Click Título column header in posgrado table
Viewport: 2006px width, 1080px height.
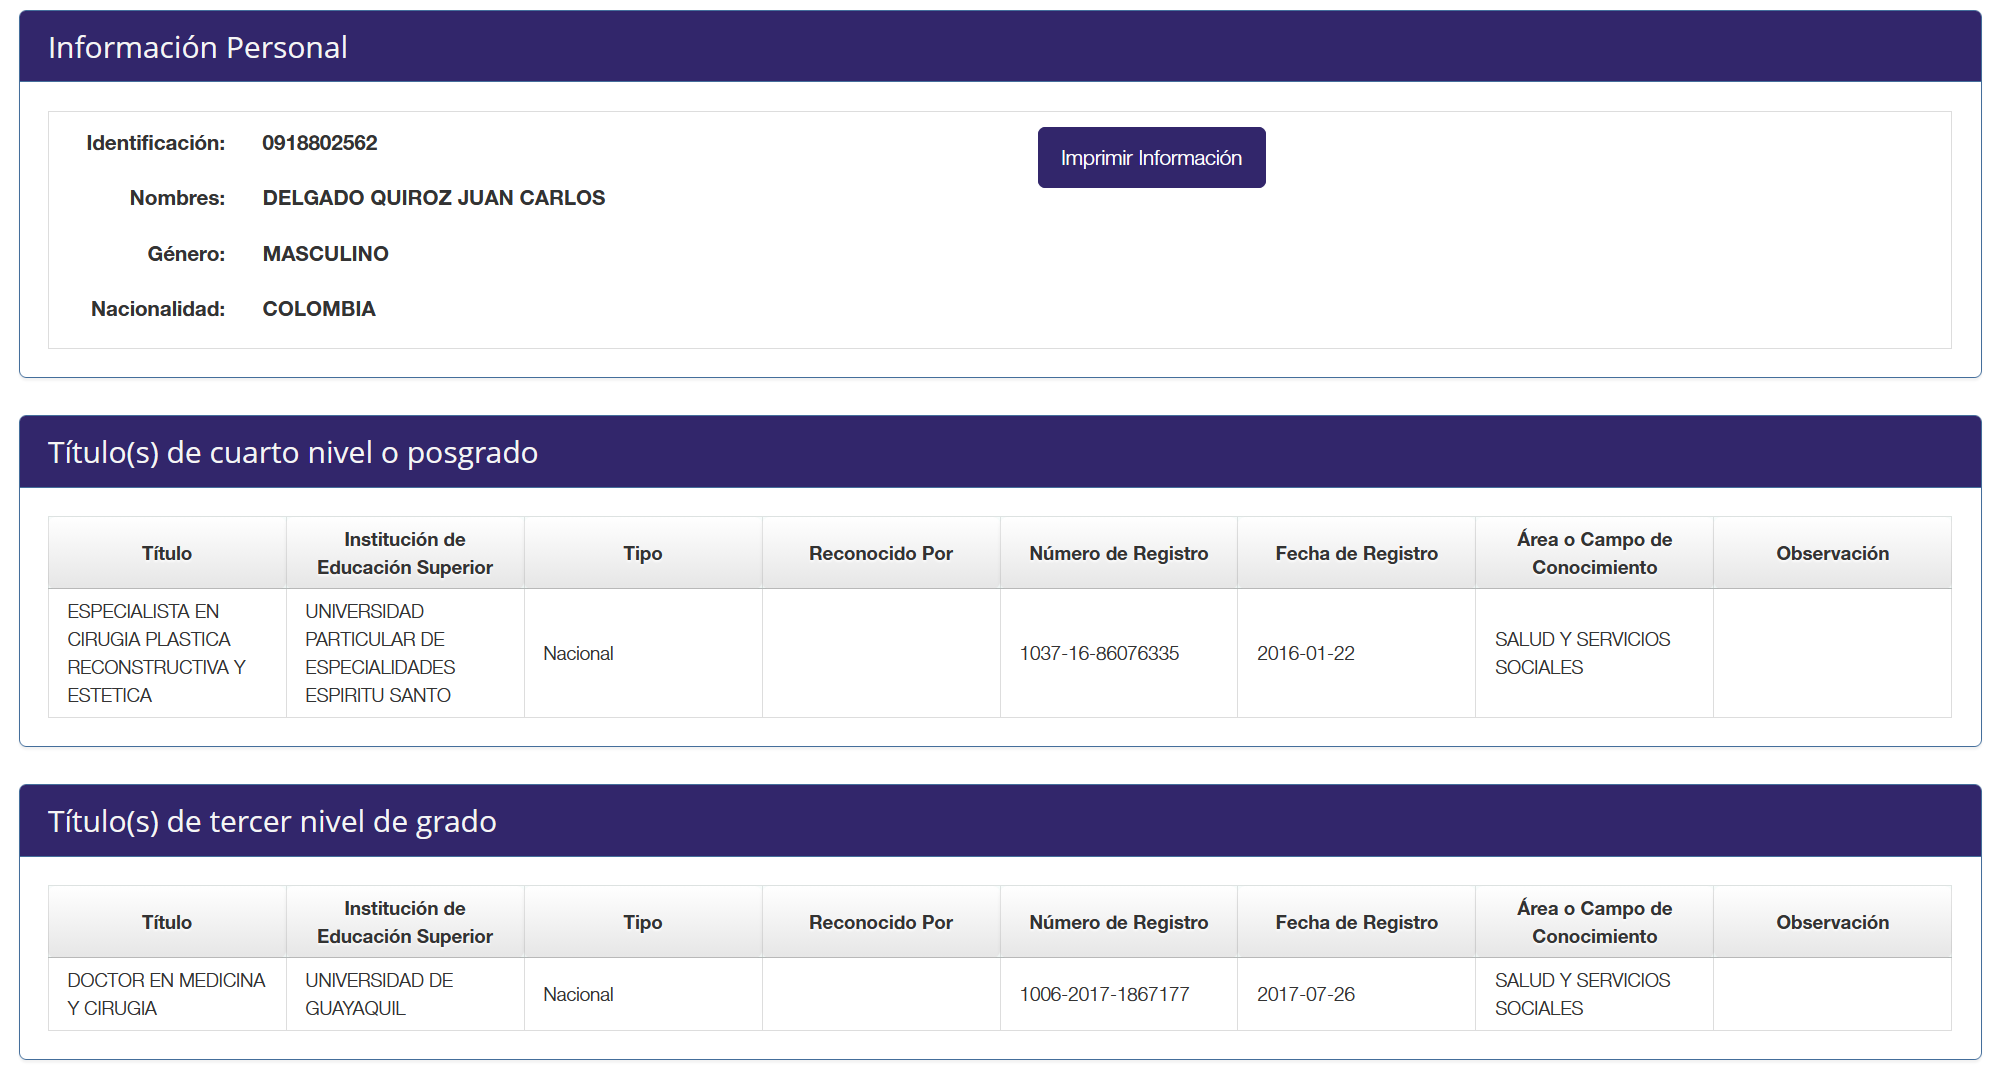[167, 553]
